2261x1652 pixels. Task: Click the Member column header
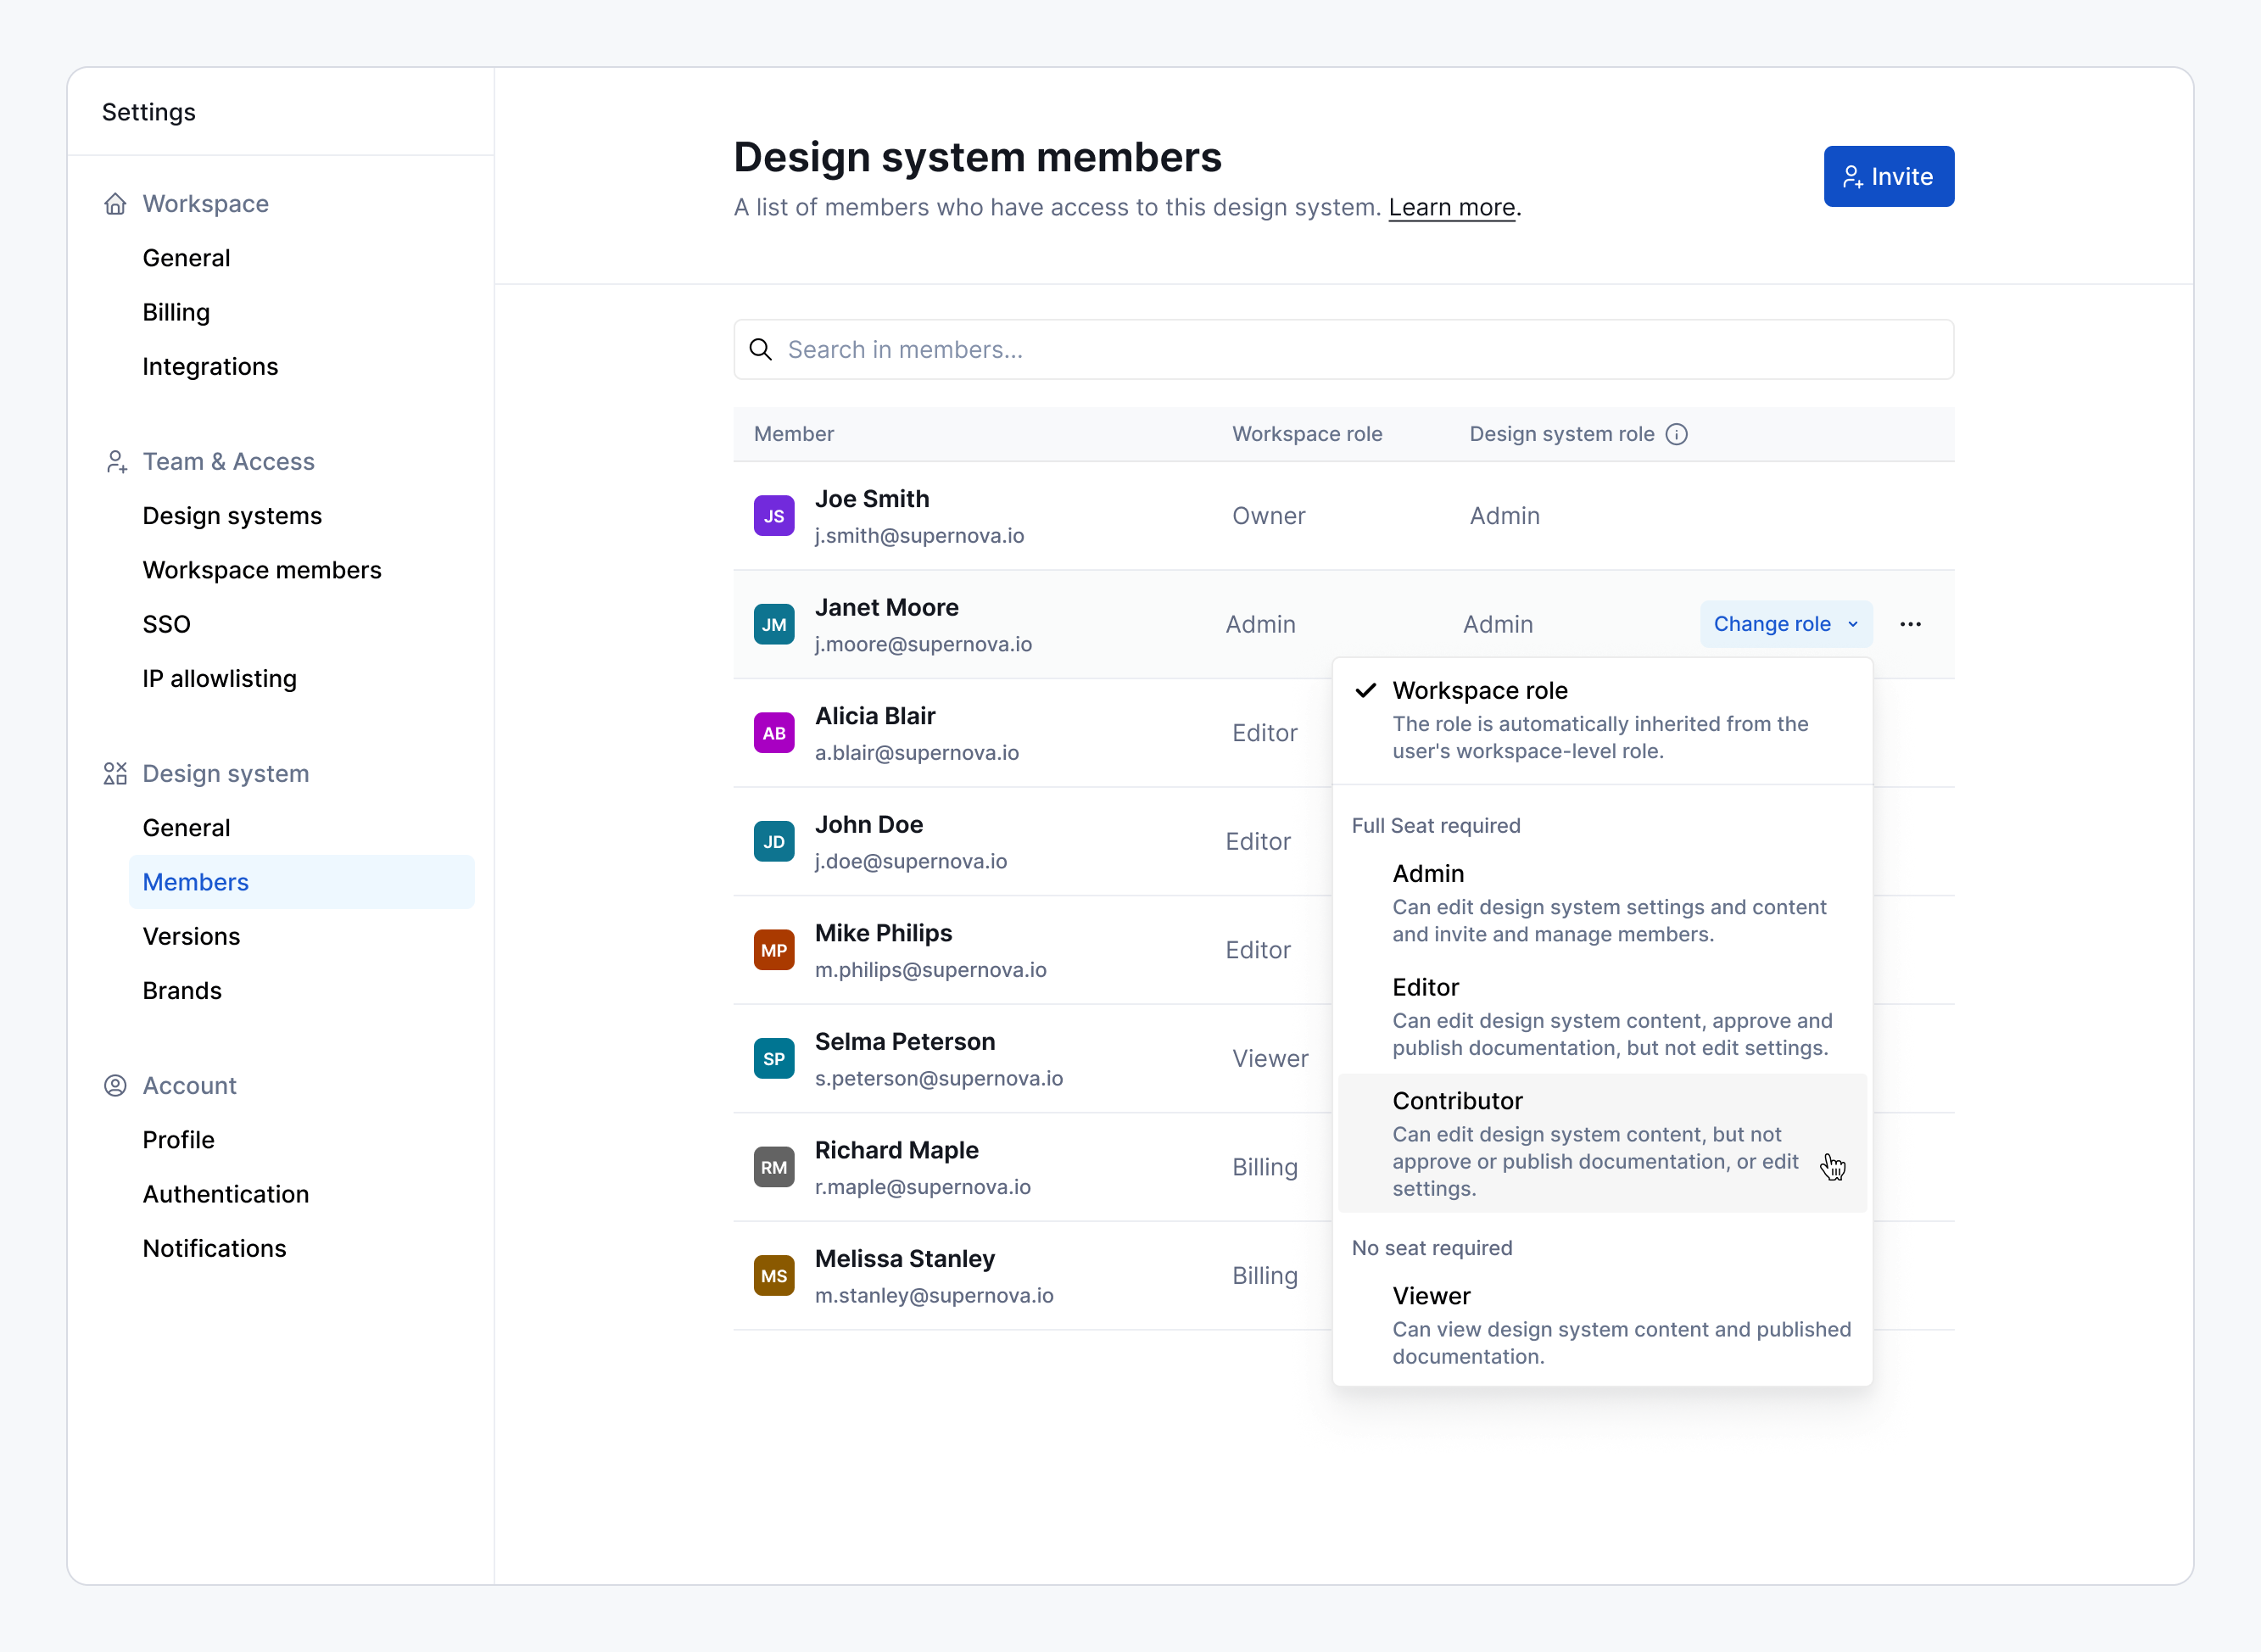pyautogui.click(x=794, y=434)
